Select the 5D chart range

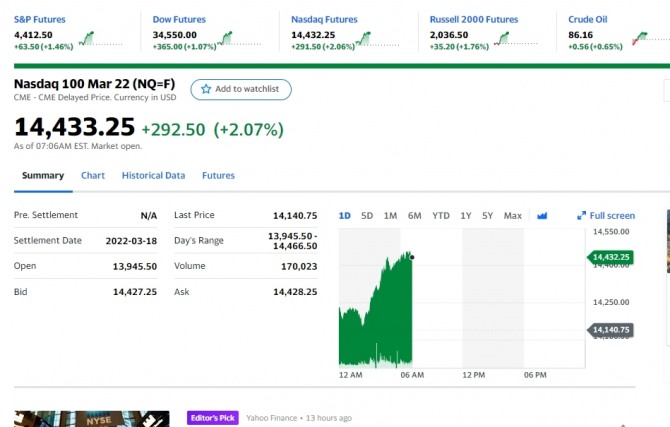point(367,215)
